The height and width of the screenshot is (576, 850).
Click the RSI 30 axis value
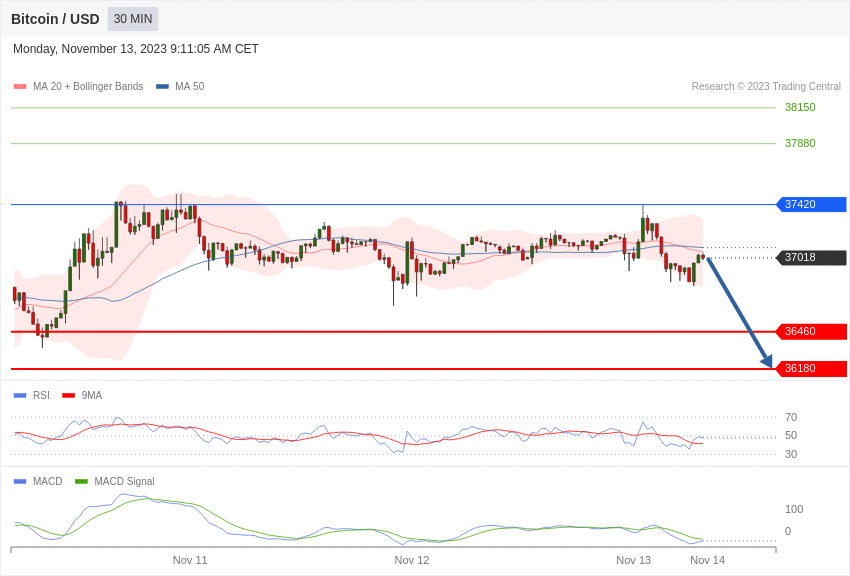coord(791,454)
